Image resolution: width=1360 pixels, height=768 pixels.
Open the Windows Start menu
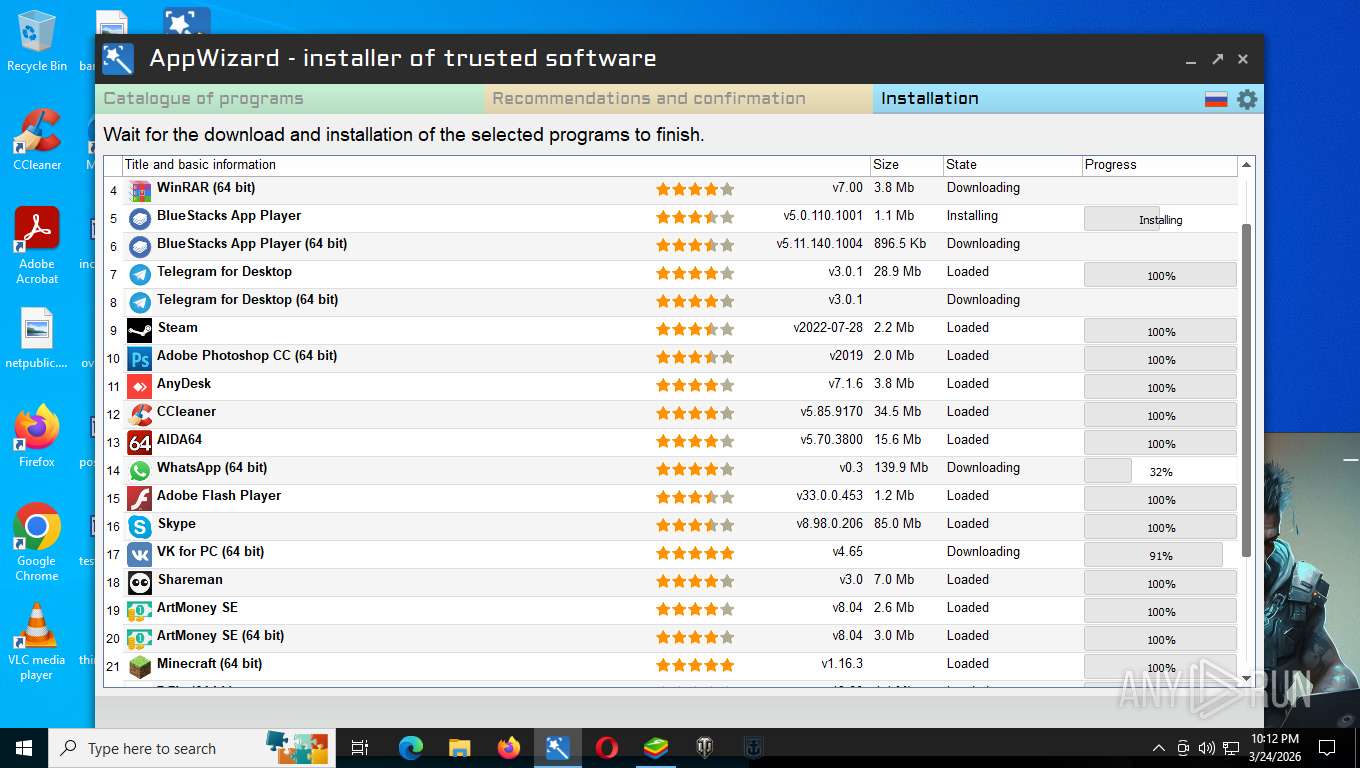pyautogui.click(x=24, y=748)
